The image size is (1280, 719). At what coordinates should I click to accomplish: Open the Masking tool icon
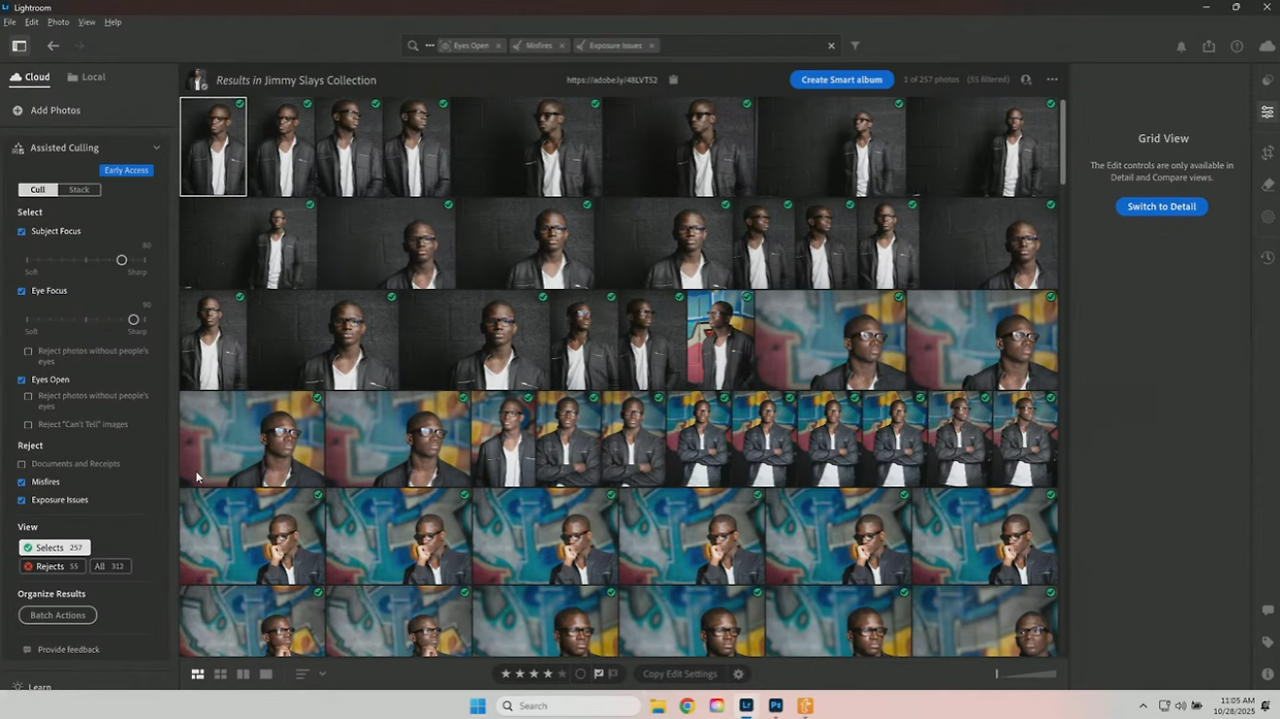[1267, 217]
